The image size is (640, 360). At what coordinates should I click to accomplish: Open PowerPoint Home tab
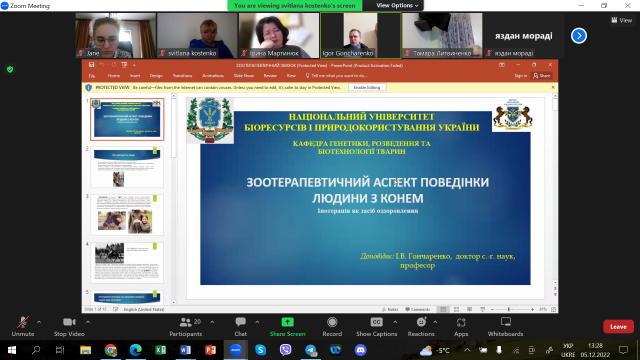(x=113, y=76)
